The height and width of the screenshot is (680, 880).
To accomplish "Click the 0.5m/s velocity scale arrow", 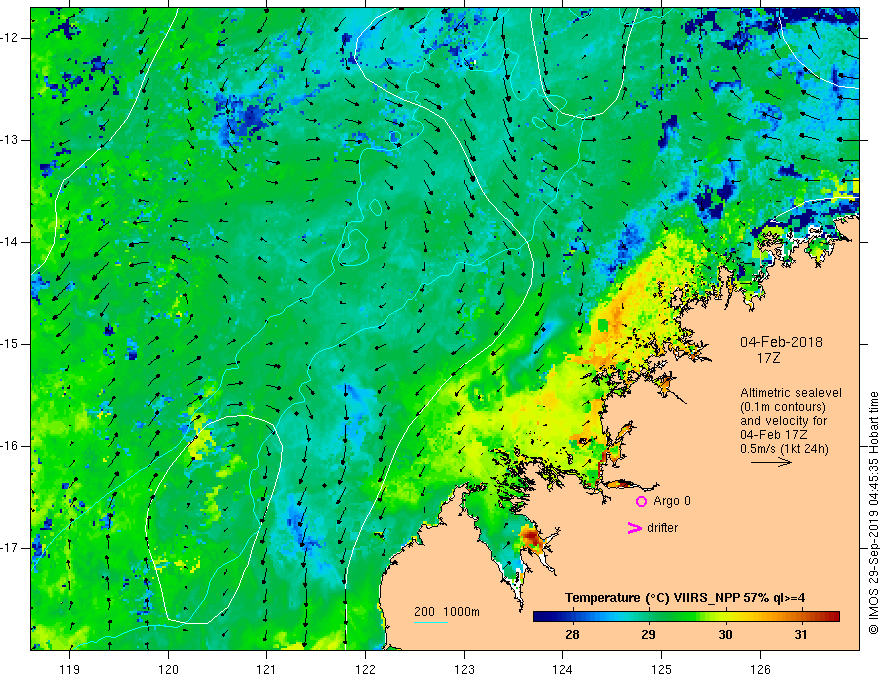I will pyautogui.click(x=771, y=462).
